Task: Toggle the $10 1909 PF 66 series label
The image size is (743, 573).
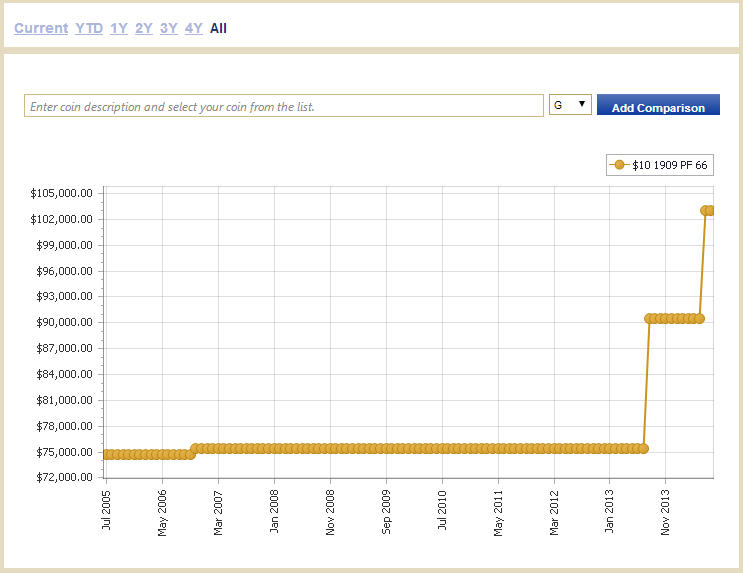Action: (x=671, y=165)
